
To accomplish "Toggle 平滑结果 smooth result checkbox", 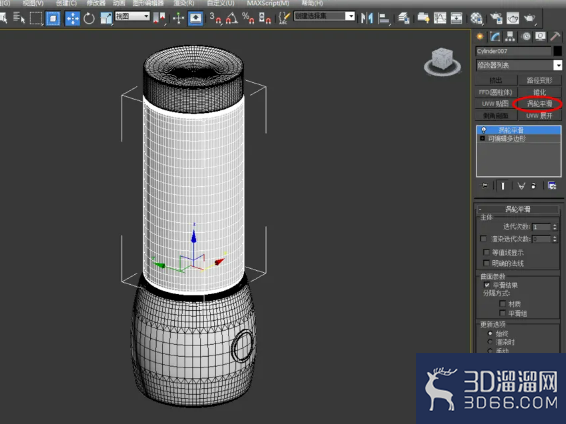I will [x=487, y=285].
